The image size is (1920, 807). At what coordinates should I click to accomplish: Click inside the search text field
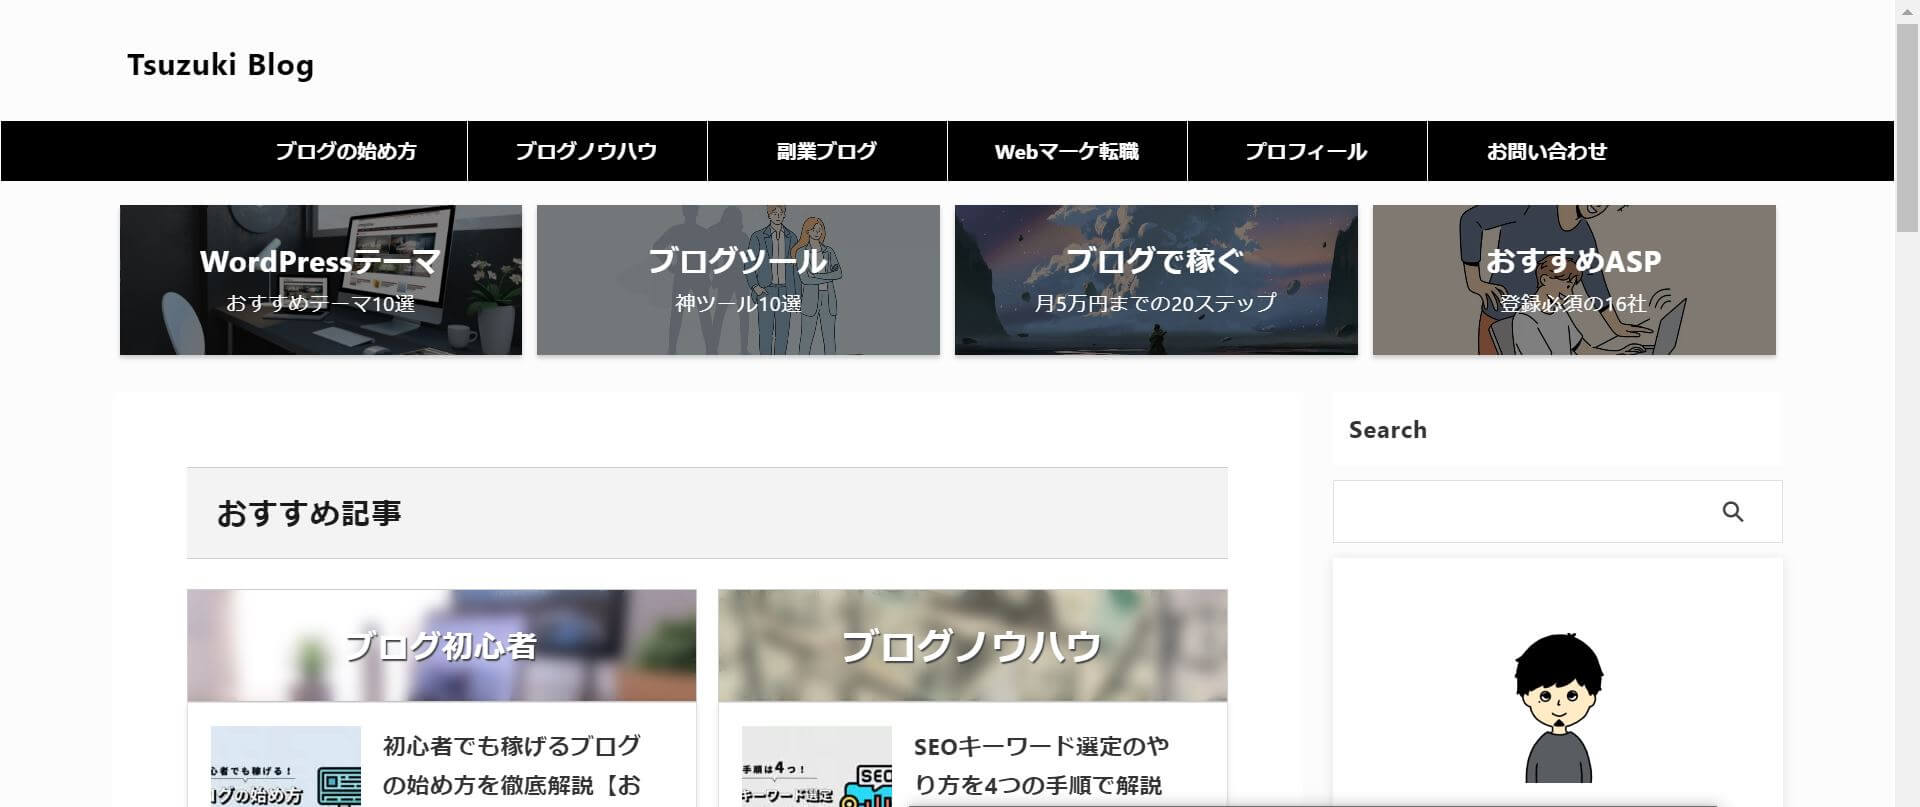[1520, 512]
